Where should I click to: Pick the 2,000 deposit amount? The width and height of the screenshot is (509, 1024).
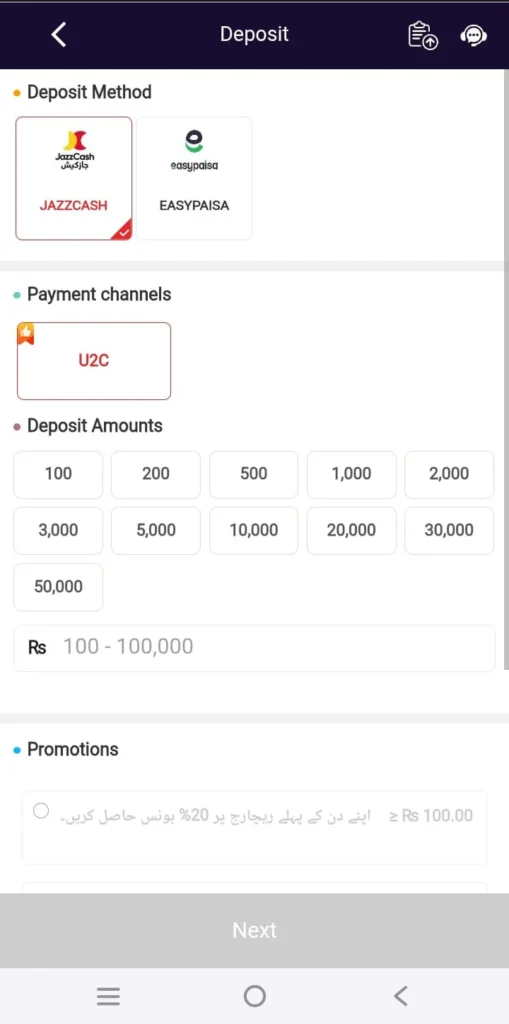click(449, 474)
